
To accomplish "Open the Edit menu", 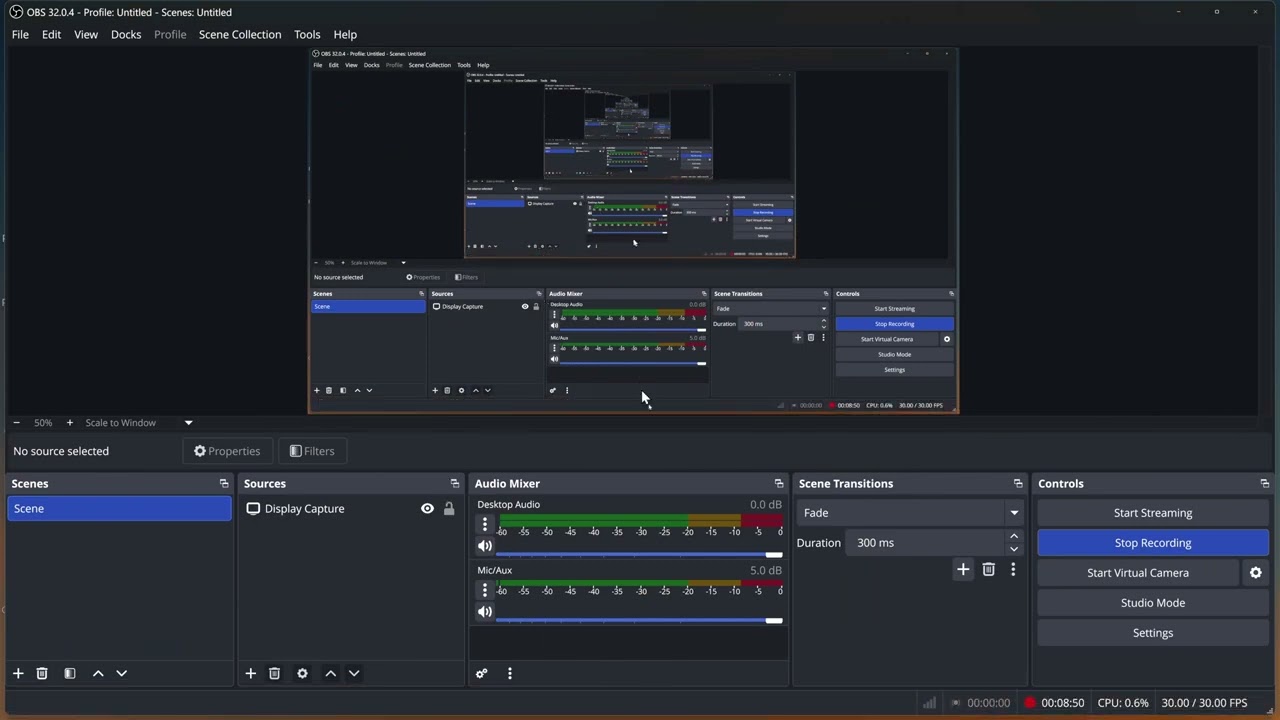I will (51, 34).
